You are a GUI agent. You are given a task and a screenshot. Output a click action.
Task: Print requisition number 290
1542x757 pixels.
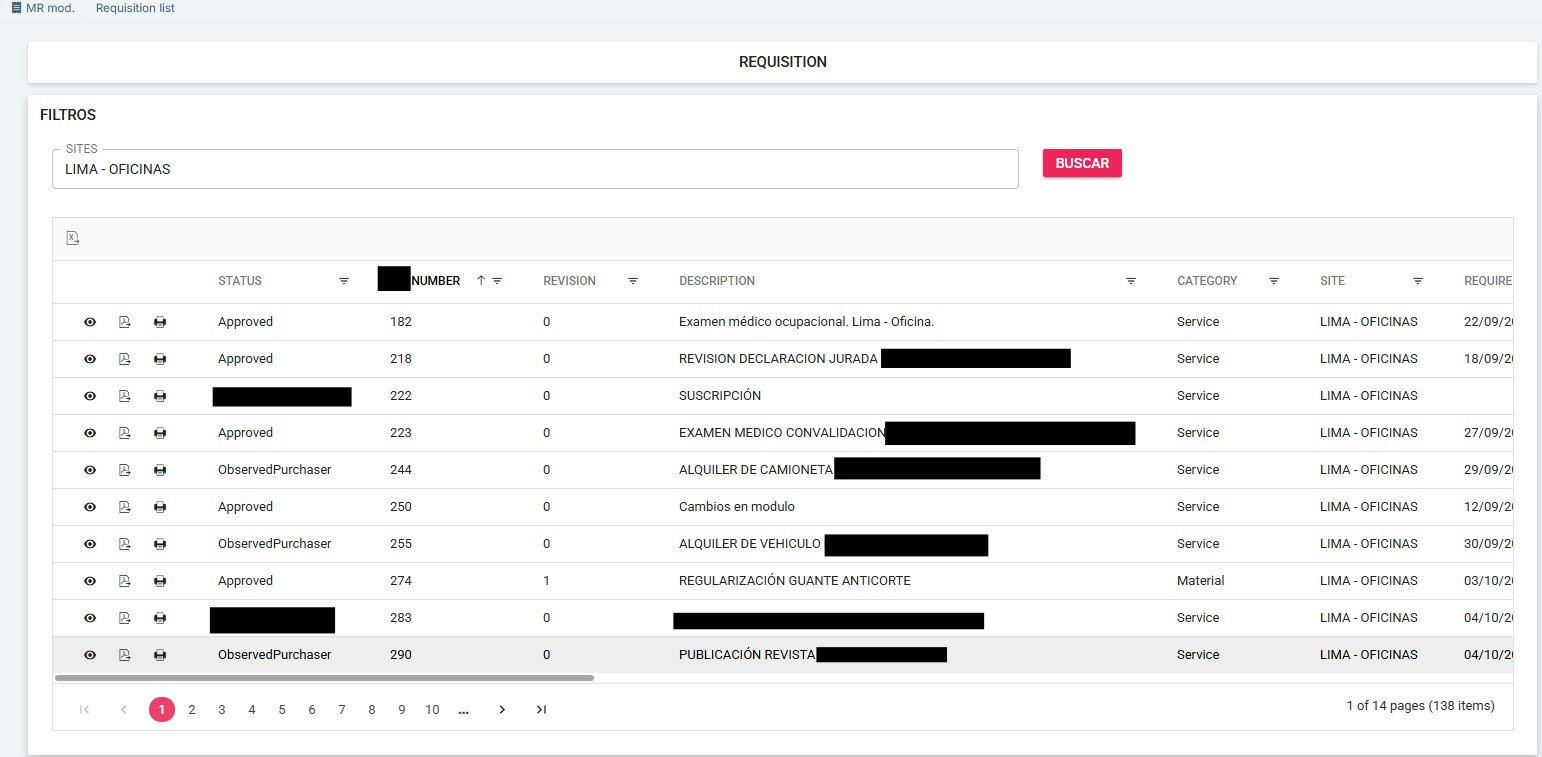[x=160, y=655]
